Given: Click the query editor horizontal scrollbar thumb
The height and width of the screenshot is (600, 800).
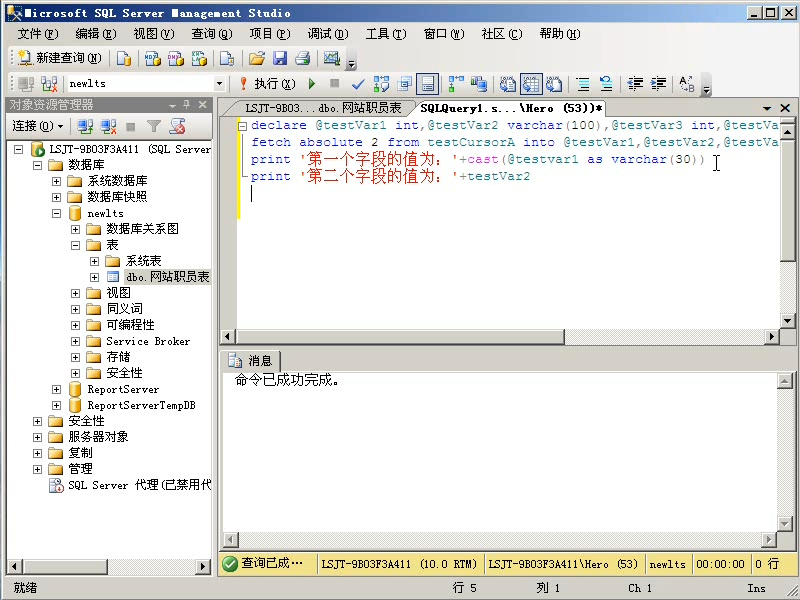Looking at the screenshot, I should coord(401,336).
